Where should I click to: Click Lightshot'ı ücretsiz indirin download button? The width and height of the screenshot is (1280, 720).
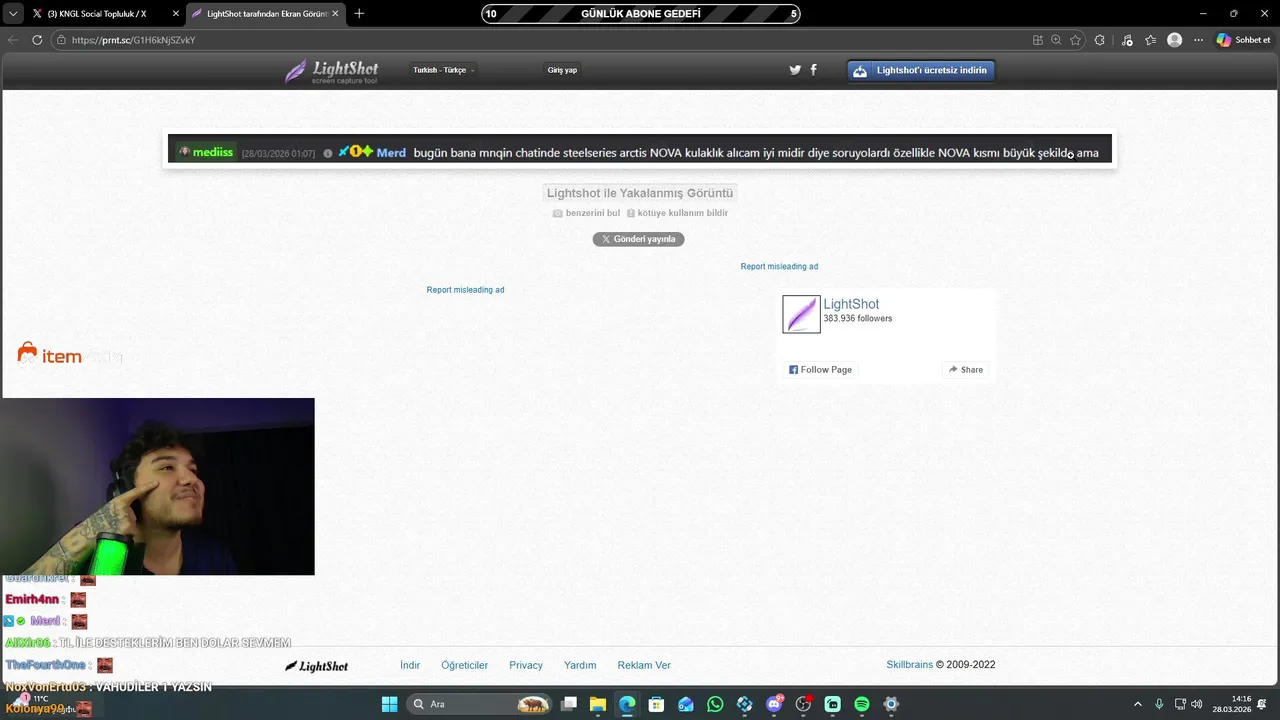click(x=921, y=70)
